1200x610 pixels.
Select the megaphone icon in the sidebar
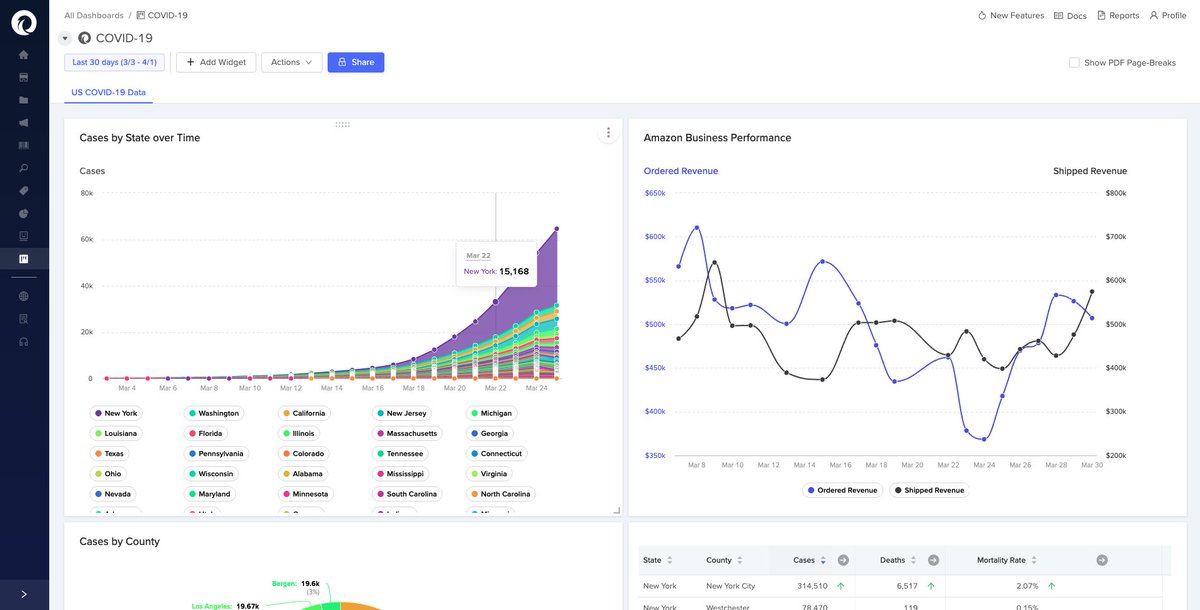22,122
